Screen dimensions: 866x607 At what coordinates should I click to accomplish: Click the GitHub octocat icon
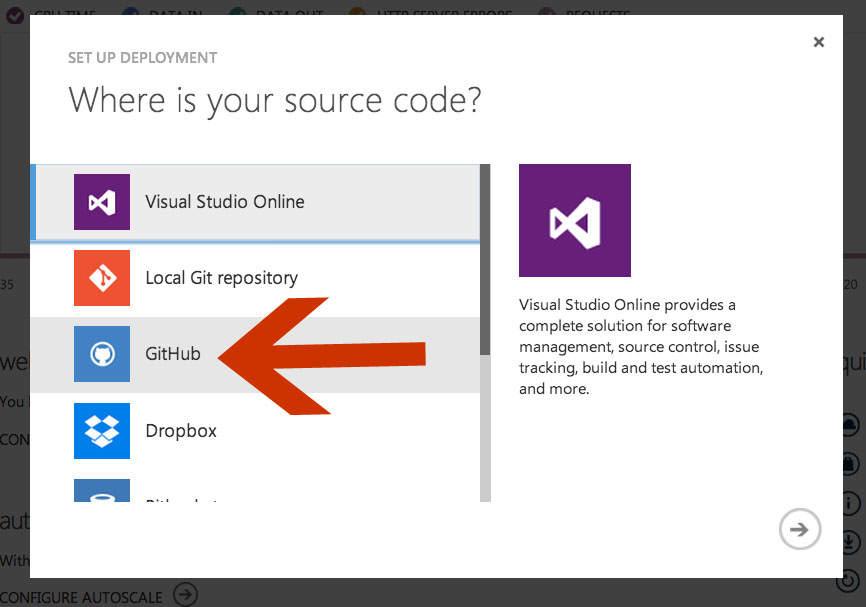click(101, 354)
